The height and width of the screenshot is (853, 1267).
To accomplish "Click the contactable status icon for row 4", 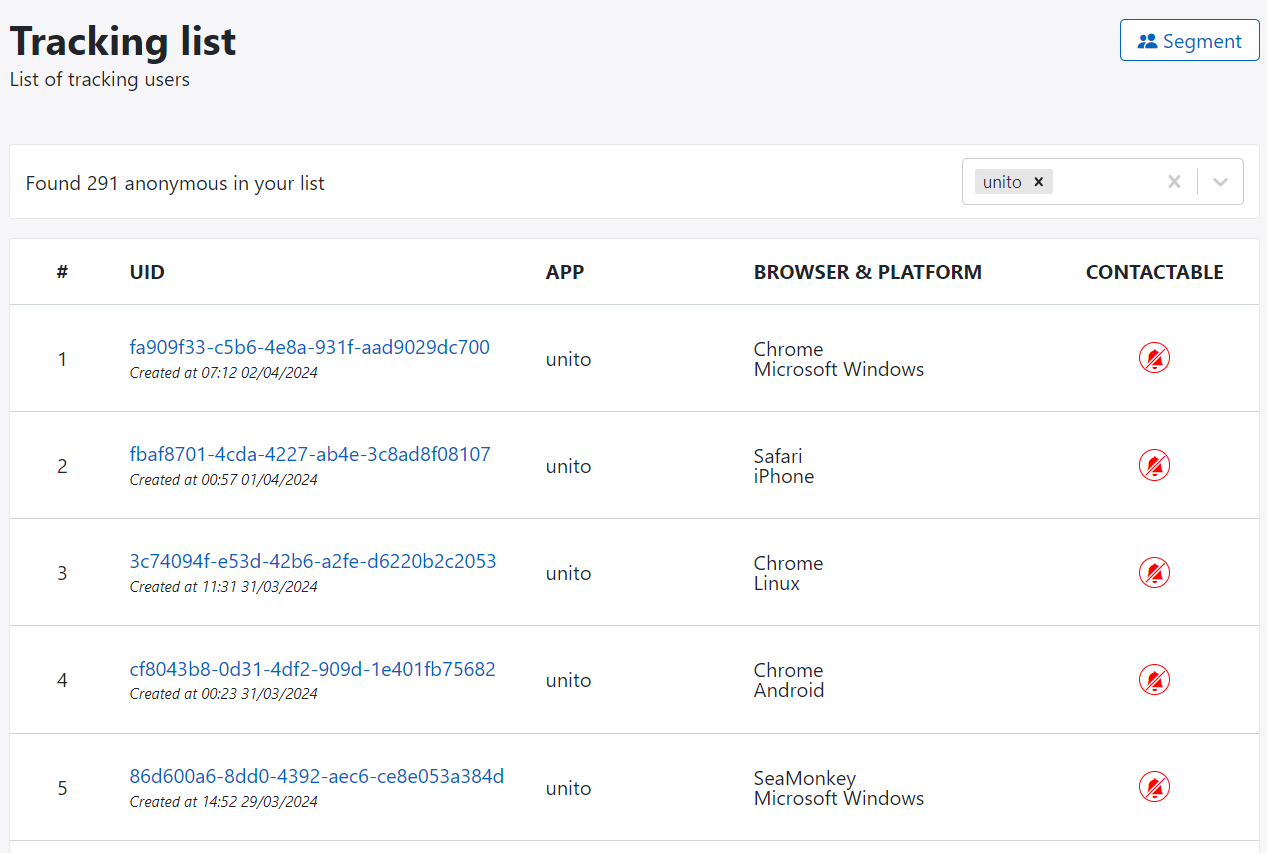I will (x=1154, y=680).
